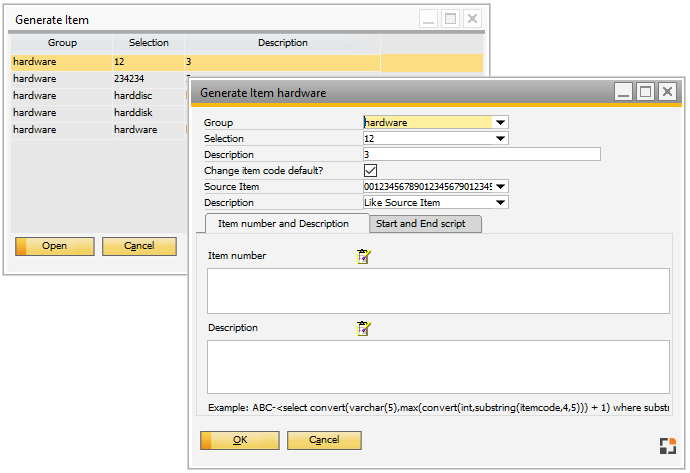The width and height of the screenshot is (690, 473).
Task: Click Cancel in the hardware dialog
Action: (x=324, y=440)
